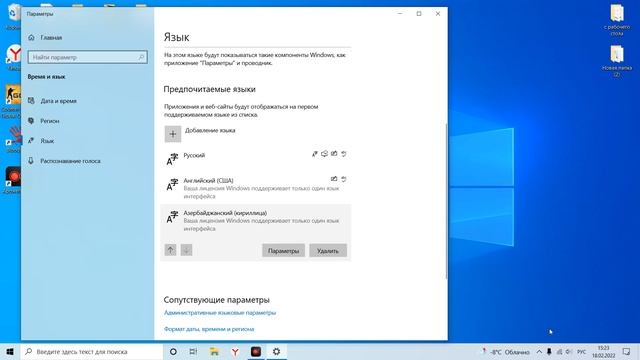
Task: Select the с рабочего стола desktop folder
Action: coord(617,20)
